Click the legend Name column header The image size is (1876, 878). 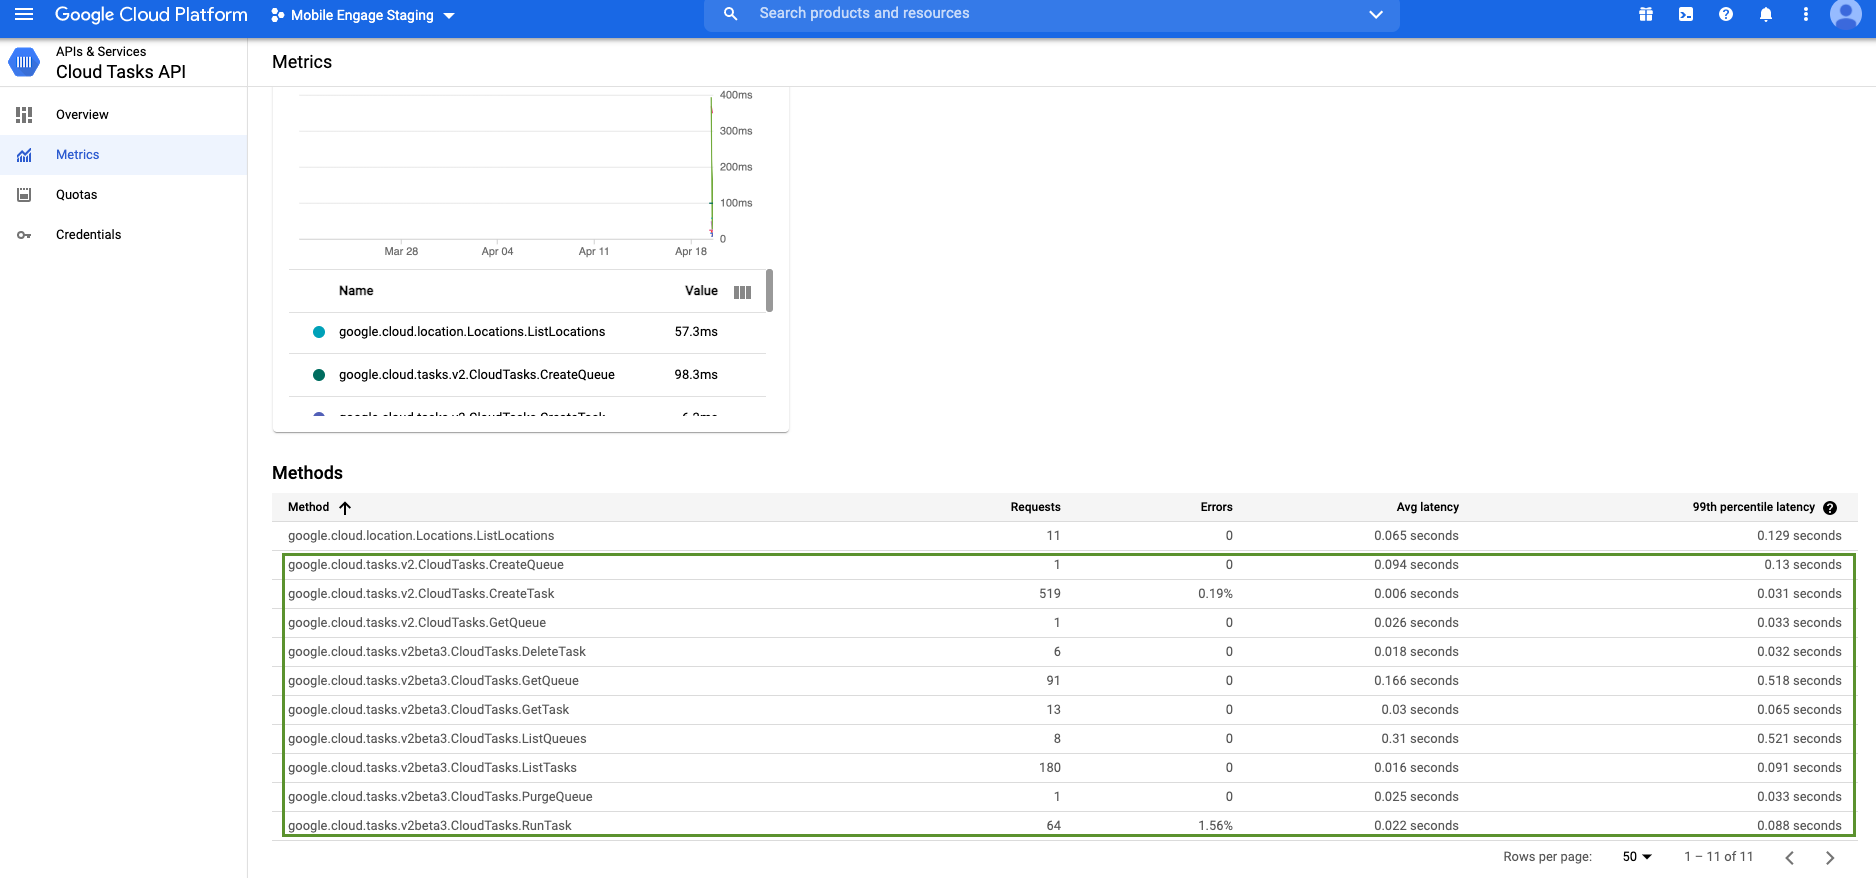(x=356, y=291)
